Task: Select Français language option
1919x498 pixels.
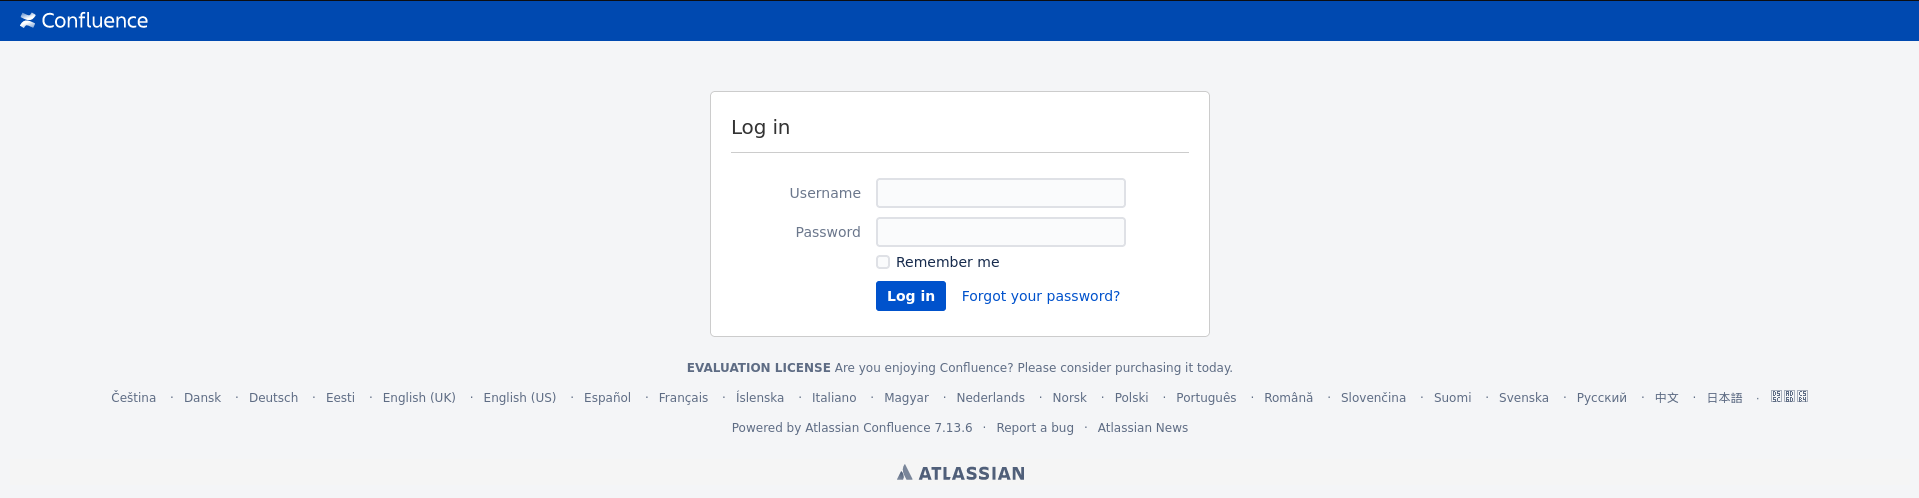Action: 684,398
